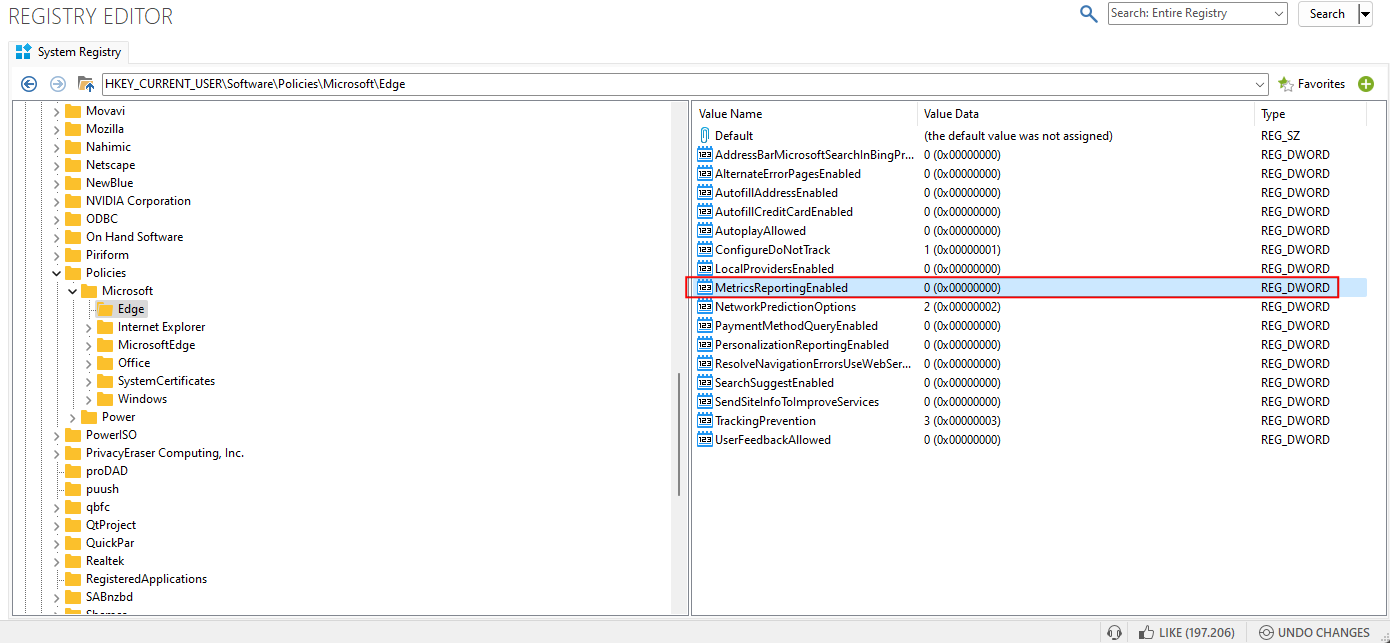Open the registry path address dropdown

(1260, 84)
